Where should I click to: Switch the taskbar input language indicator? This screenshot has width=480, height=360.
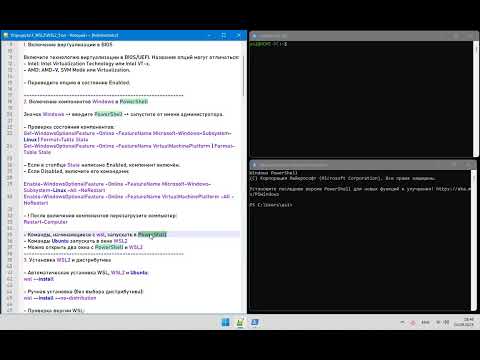point(425,322)
